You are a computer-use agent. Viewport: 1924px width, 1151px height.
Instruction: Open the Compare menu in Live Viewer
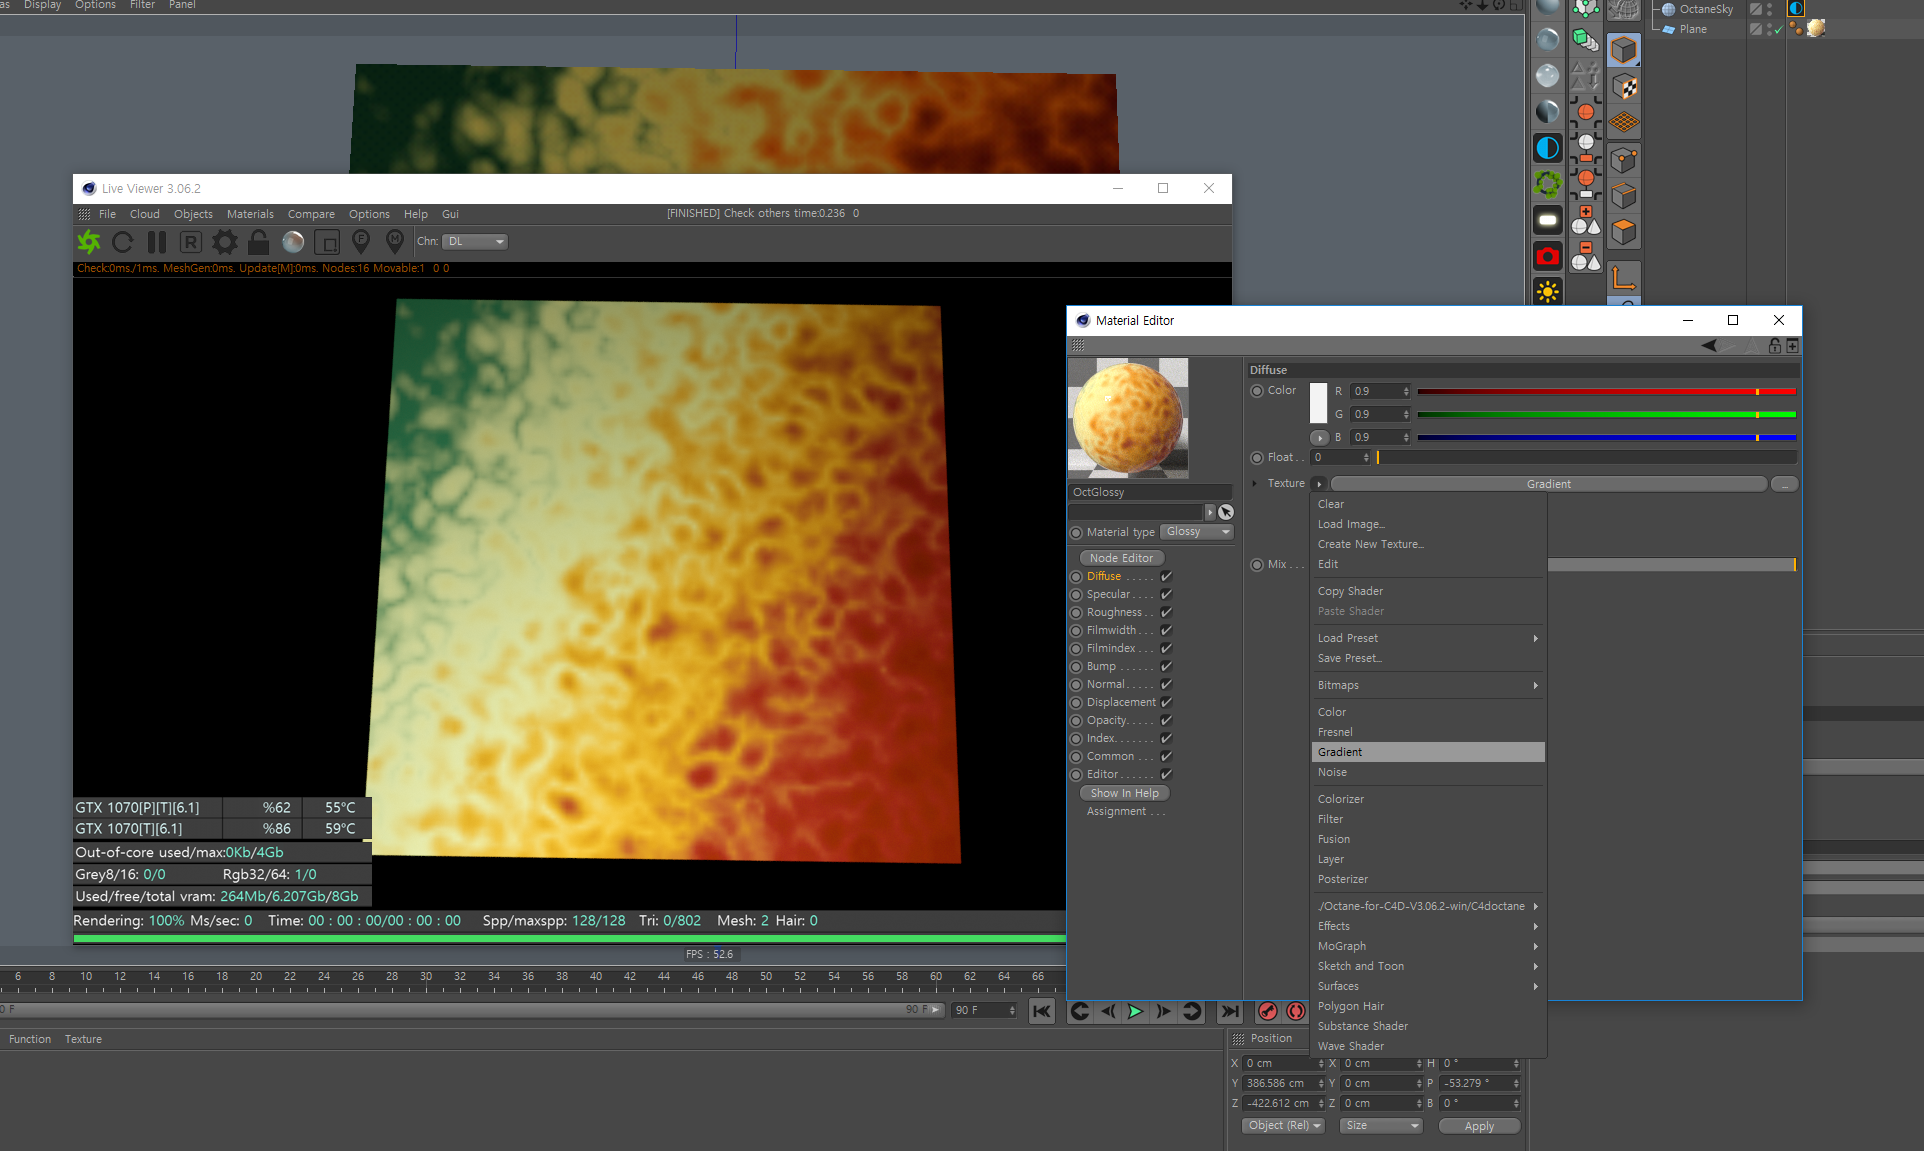click(311, 214)
